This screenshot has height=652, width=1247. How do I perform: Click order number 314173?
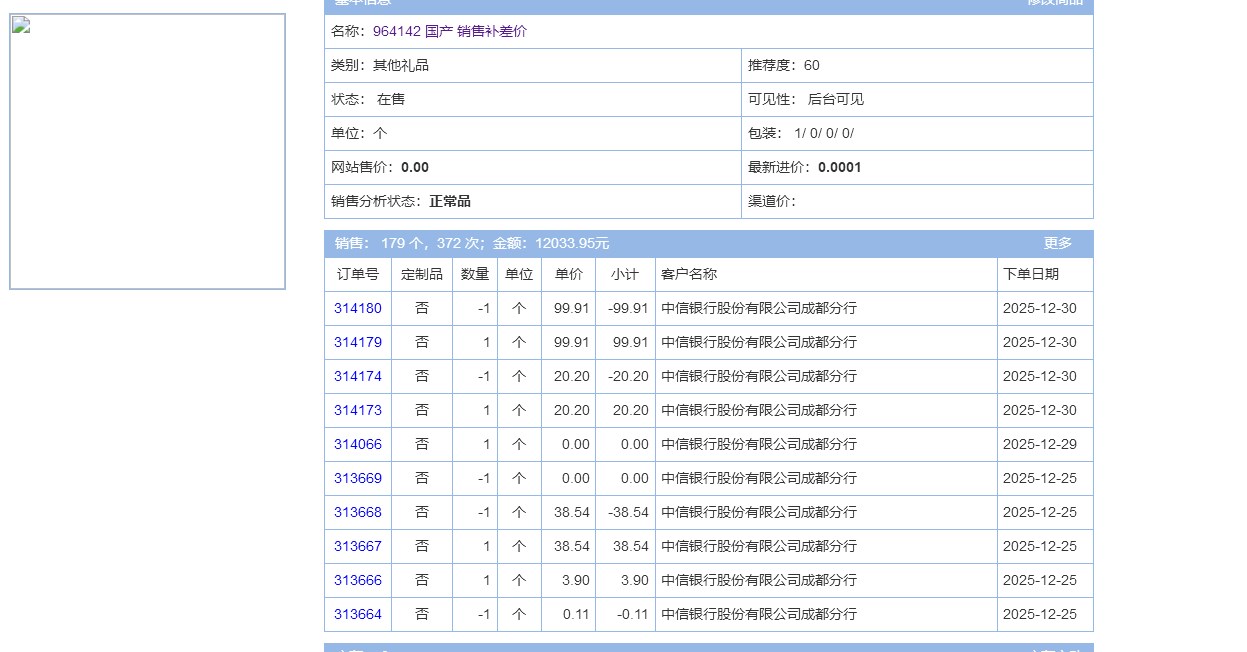pyautogui.click(x=357, y=410)
